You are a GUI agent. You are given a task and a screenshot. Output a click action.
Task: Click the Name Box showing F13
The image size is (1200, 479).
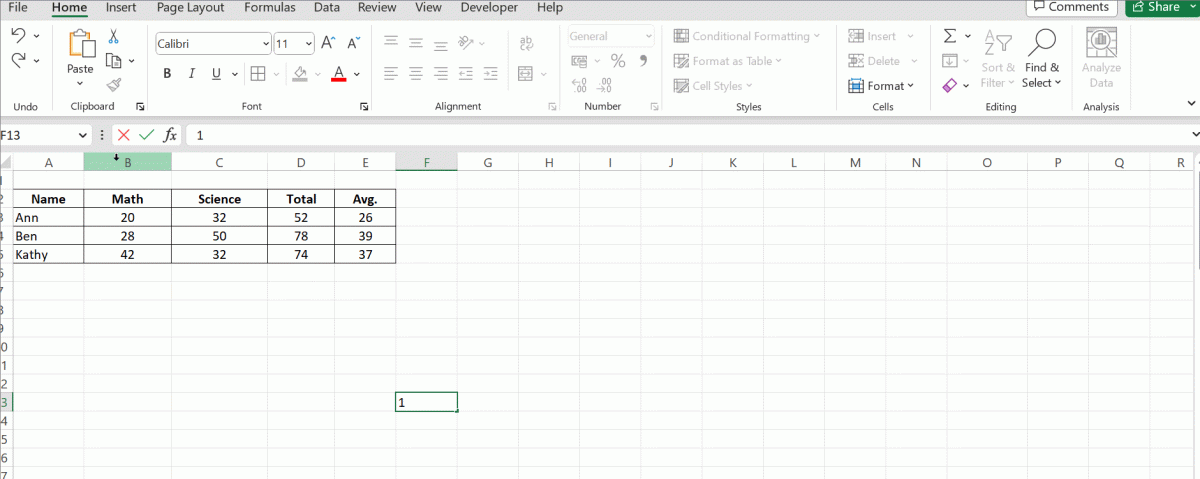[x=38, y=135]
